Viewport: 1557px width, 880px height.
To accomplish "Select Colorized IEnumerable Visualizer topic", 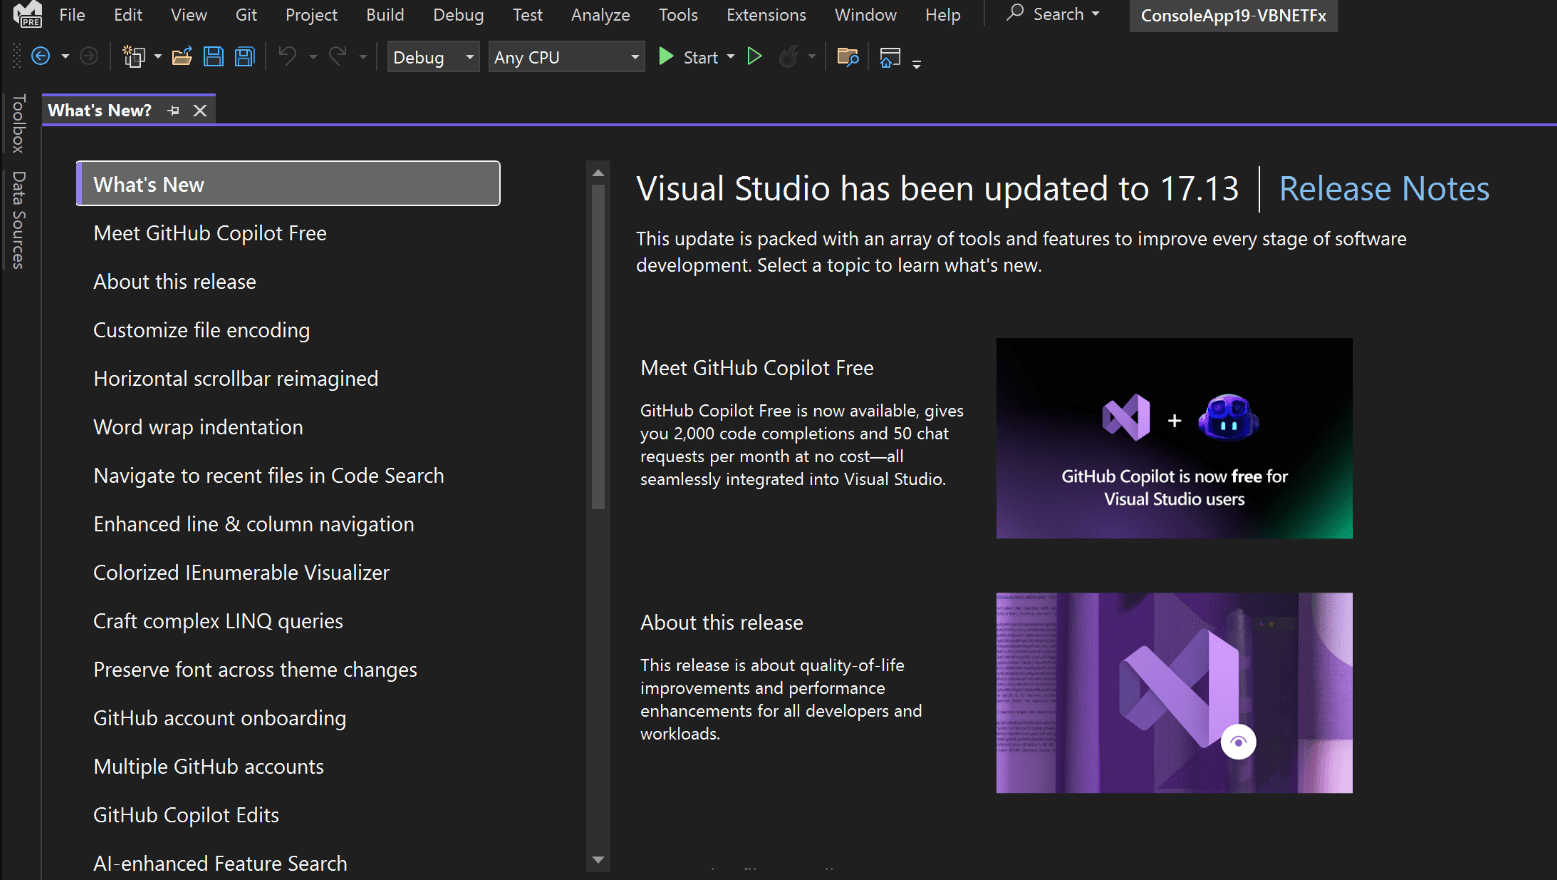I will click(x=241, y=573).
